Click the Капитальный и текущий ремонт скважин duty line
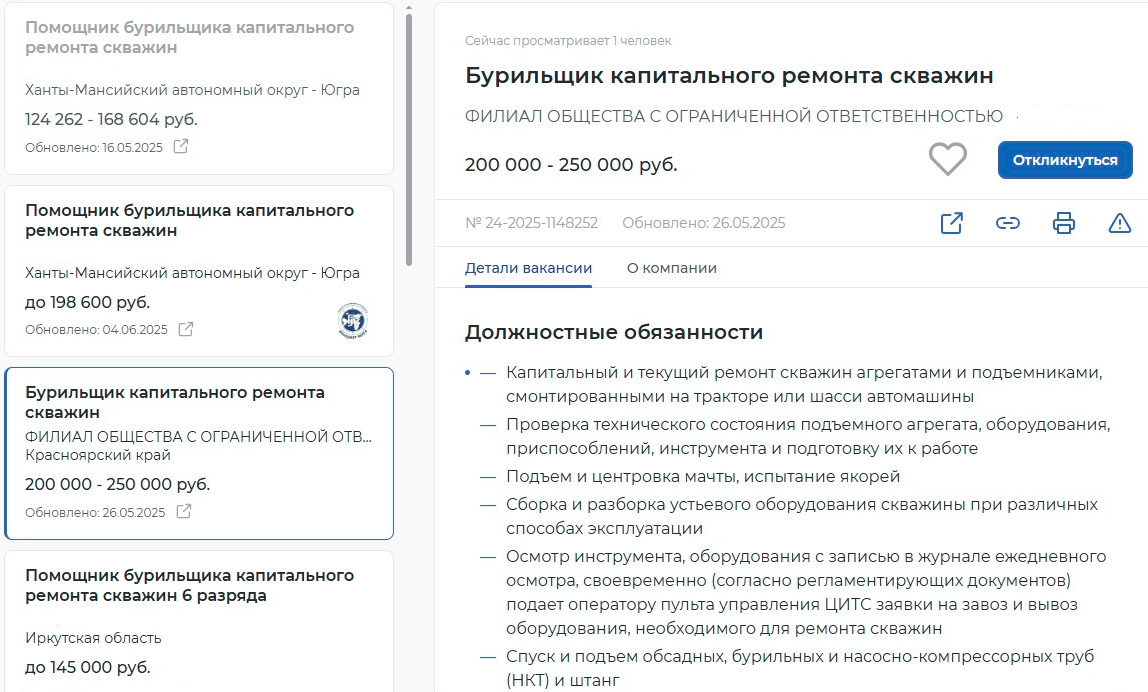This screenshot has width=1148, height=692. [x=804, y=384]
